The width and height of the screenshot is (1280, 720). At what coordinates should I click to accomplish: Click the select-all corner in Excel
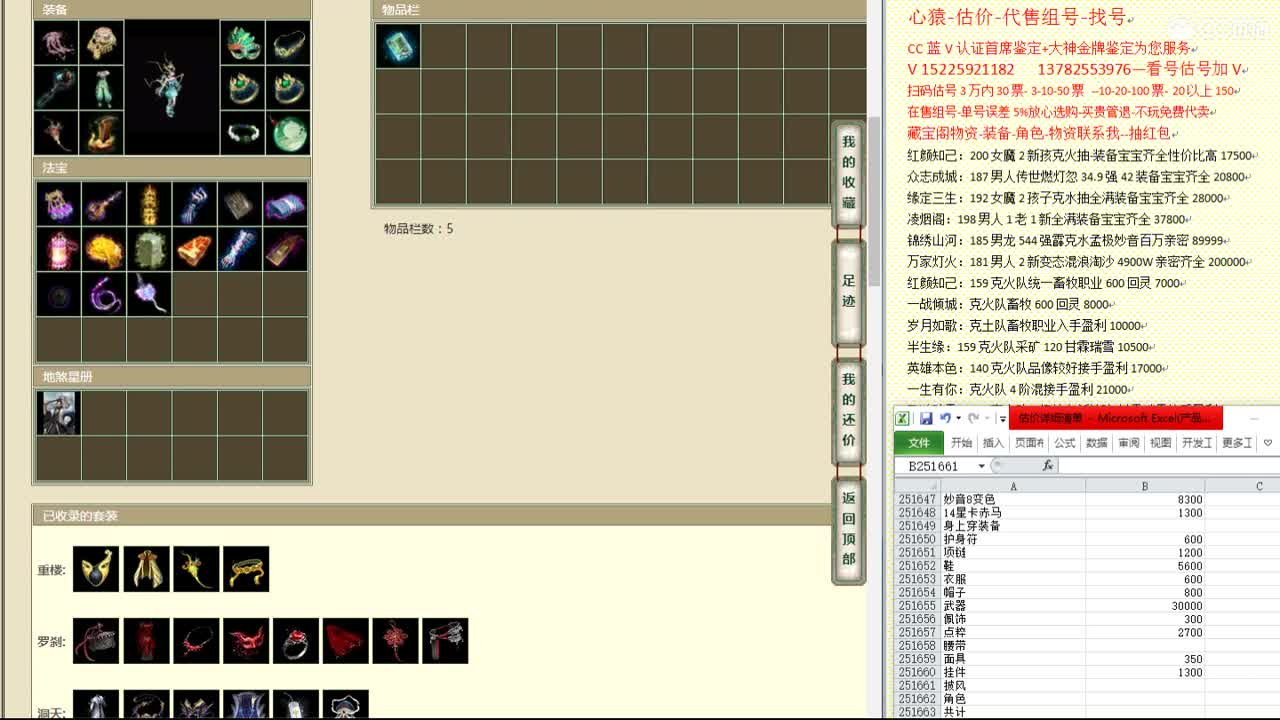click(917, 486)
